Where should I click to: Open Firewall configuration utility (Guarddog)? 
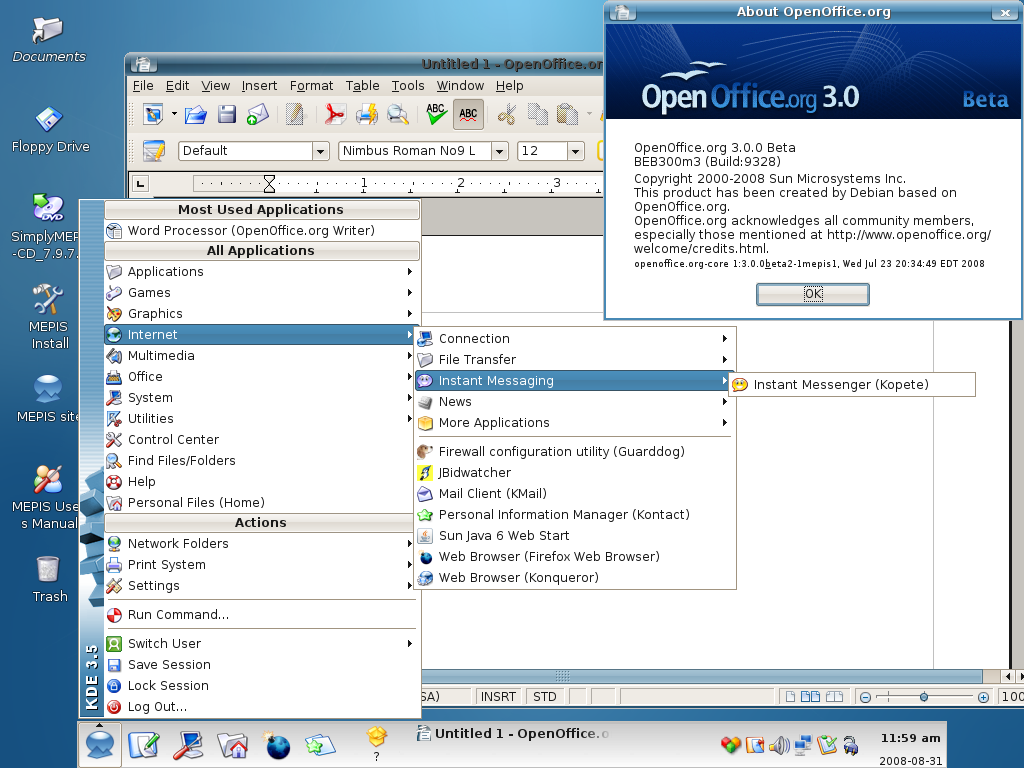coord(575,451)
